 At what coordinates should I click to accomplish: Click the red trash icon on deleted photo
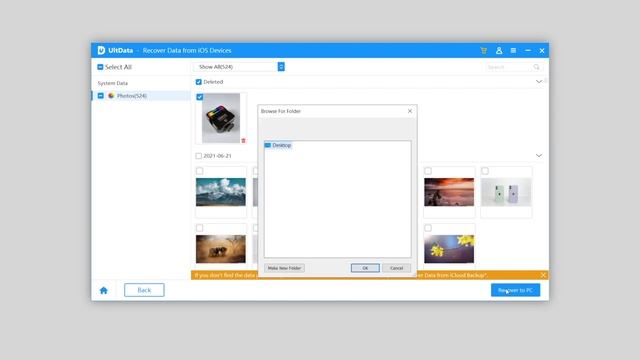[243, 140]
